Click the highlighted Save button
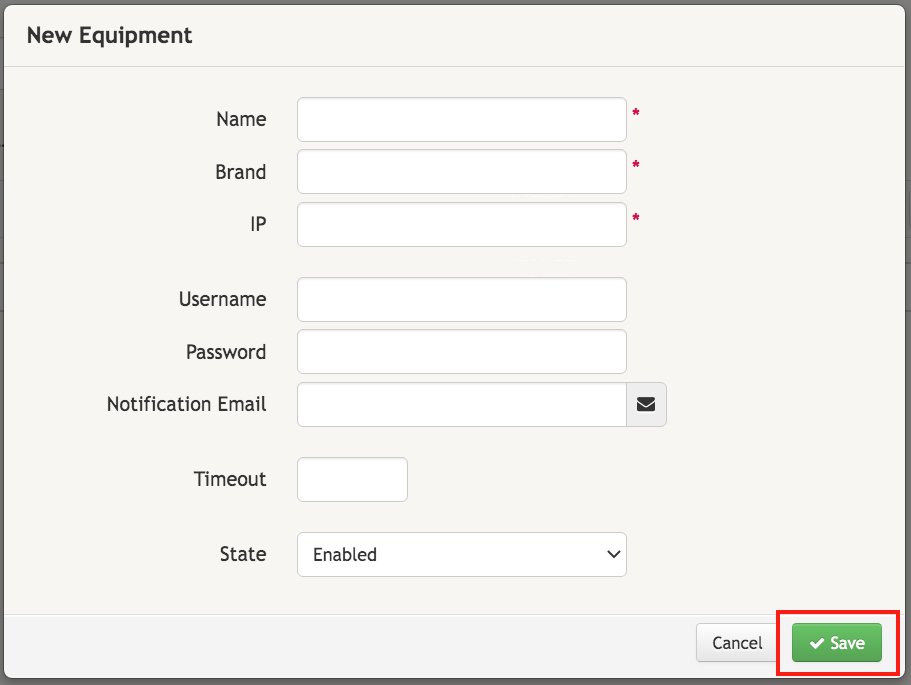 tap(836, 643)
